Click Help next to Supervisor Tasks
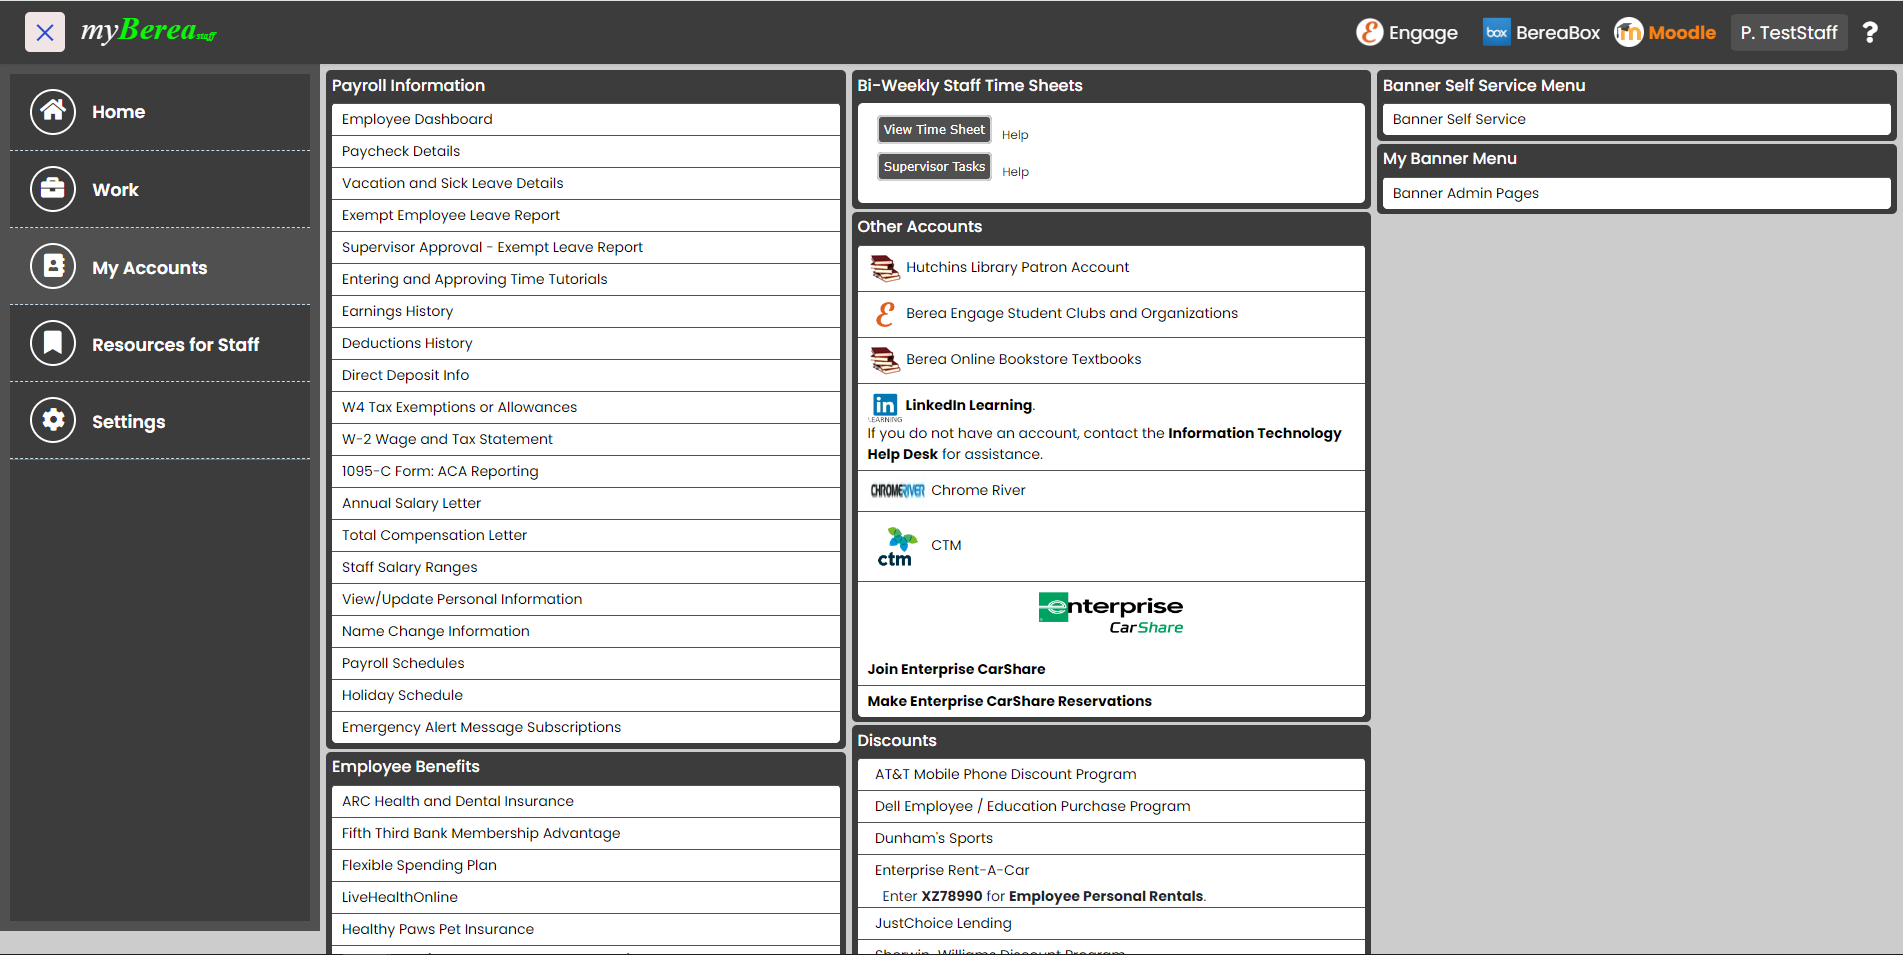Image resolution: width=1903 pixels, height=955 pixels. tap(1015, 172)
